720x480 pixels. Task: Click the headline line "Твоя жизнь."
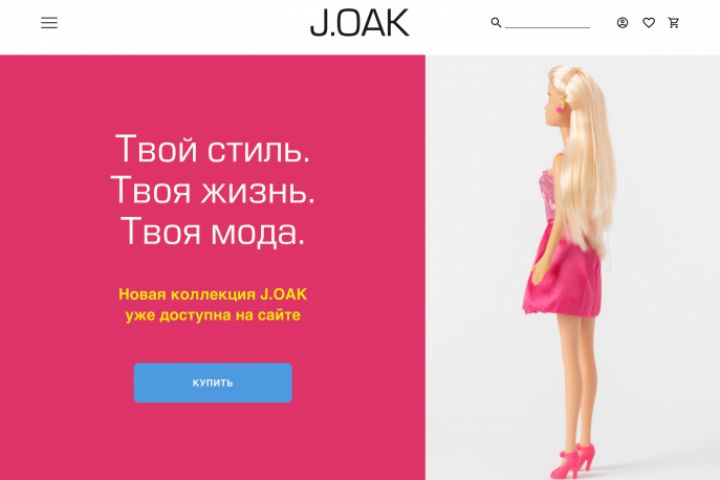point(213,190)
